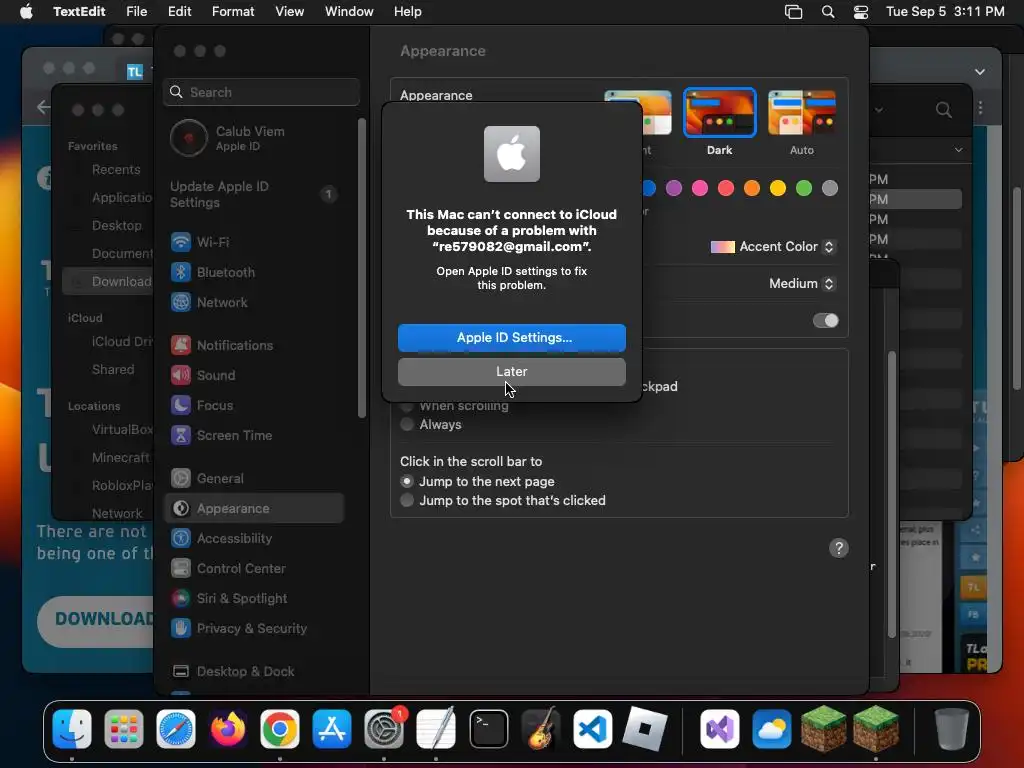The height and width of the screenshot is (768, 1024).
Task: Choose the graphite accent color
Action: click(830, 188)
